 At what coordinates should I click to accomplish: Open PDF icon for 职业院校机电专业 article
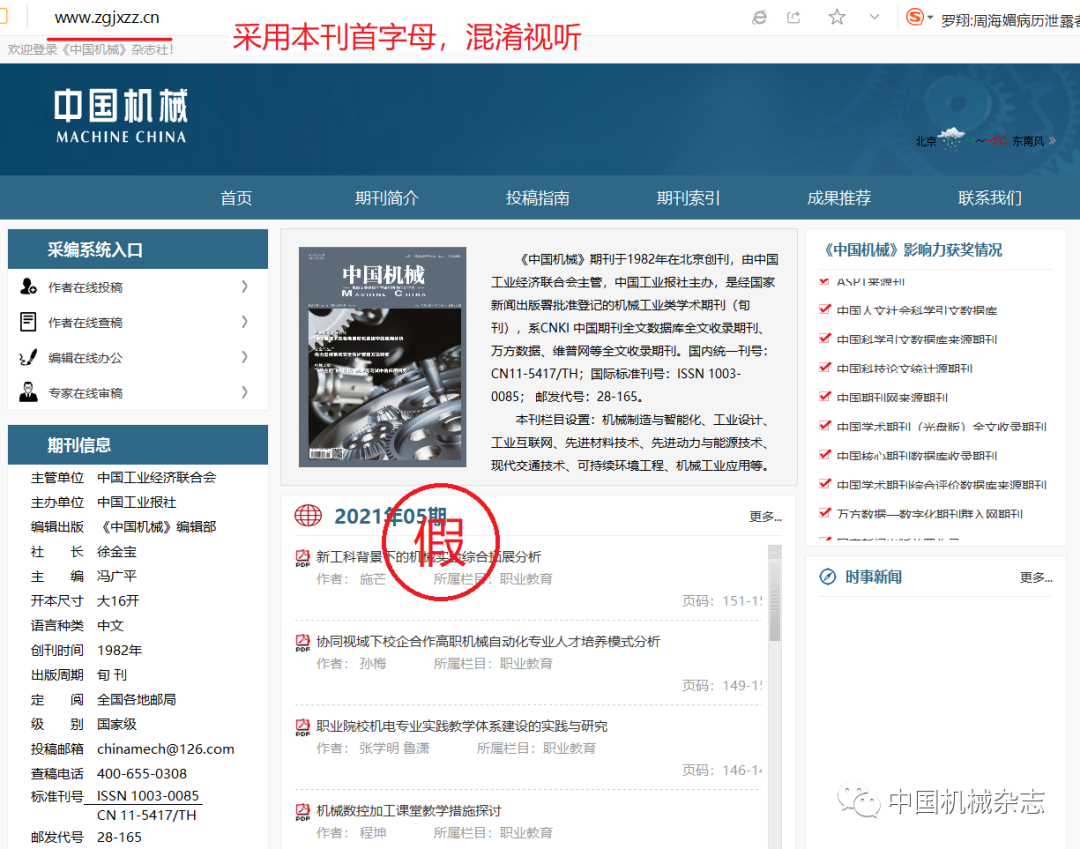pyautogui.click(x=302, y=727)
